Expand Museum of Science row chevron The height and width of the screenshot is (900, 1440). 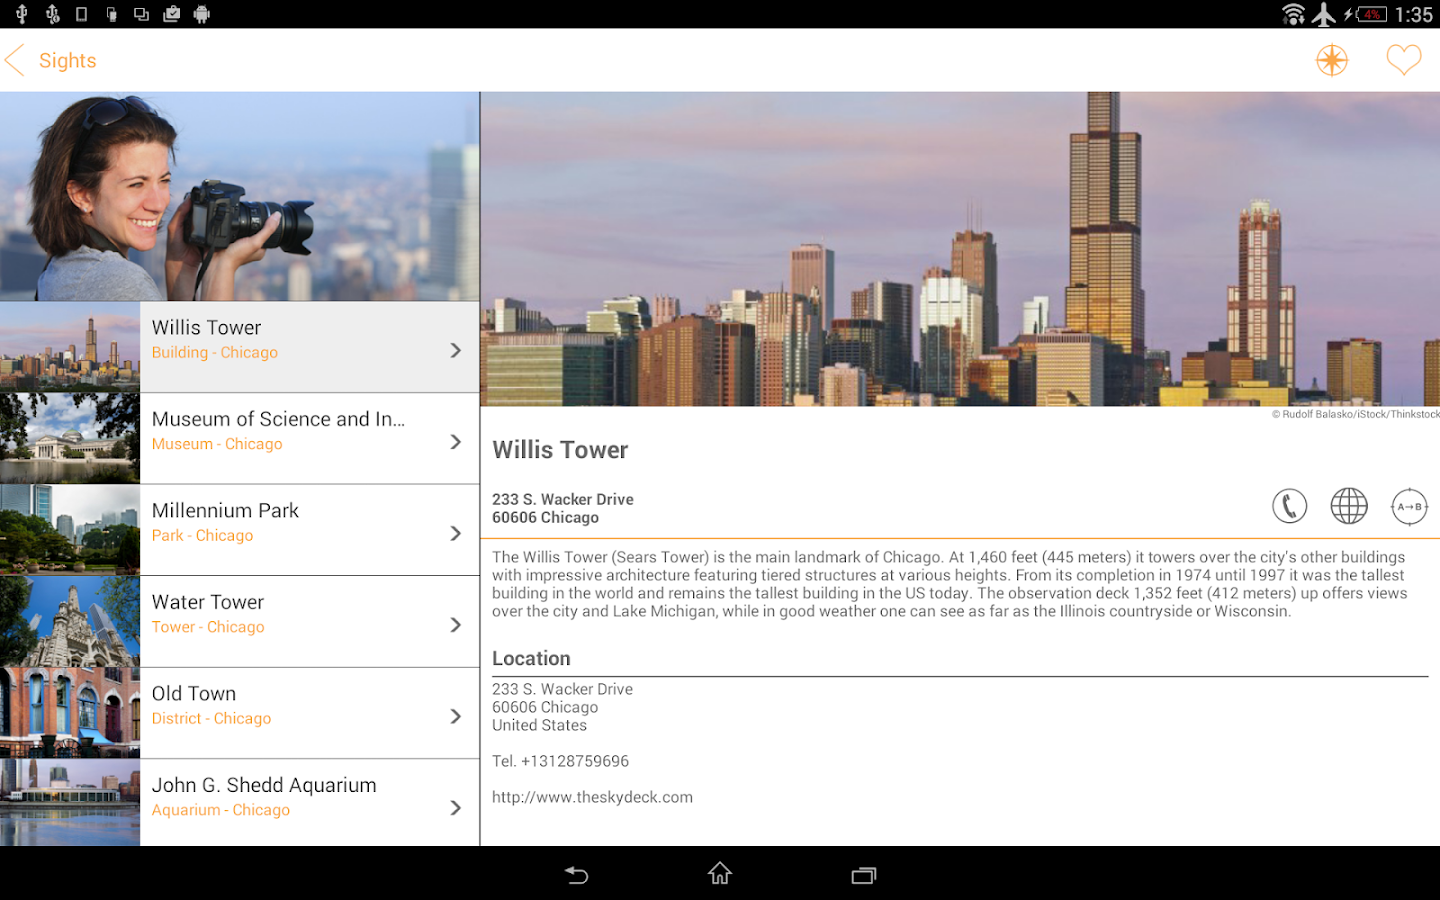click(x=455, y=442)
